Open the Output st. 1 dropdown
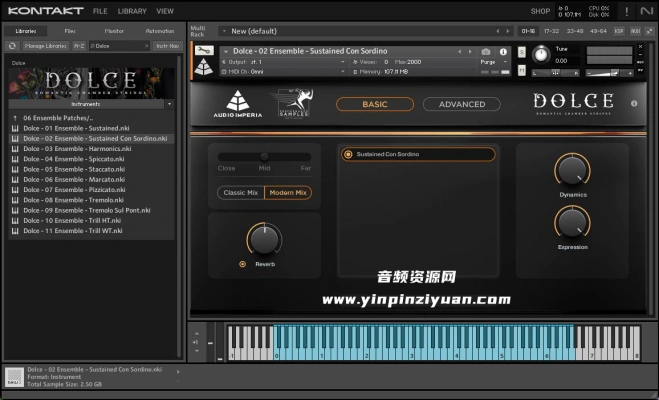This screenshot has height=400, width=659. tap(284, 62)
